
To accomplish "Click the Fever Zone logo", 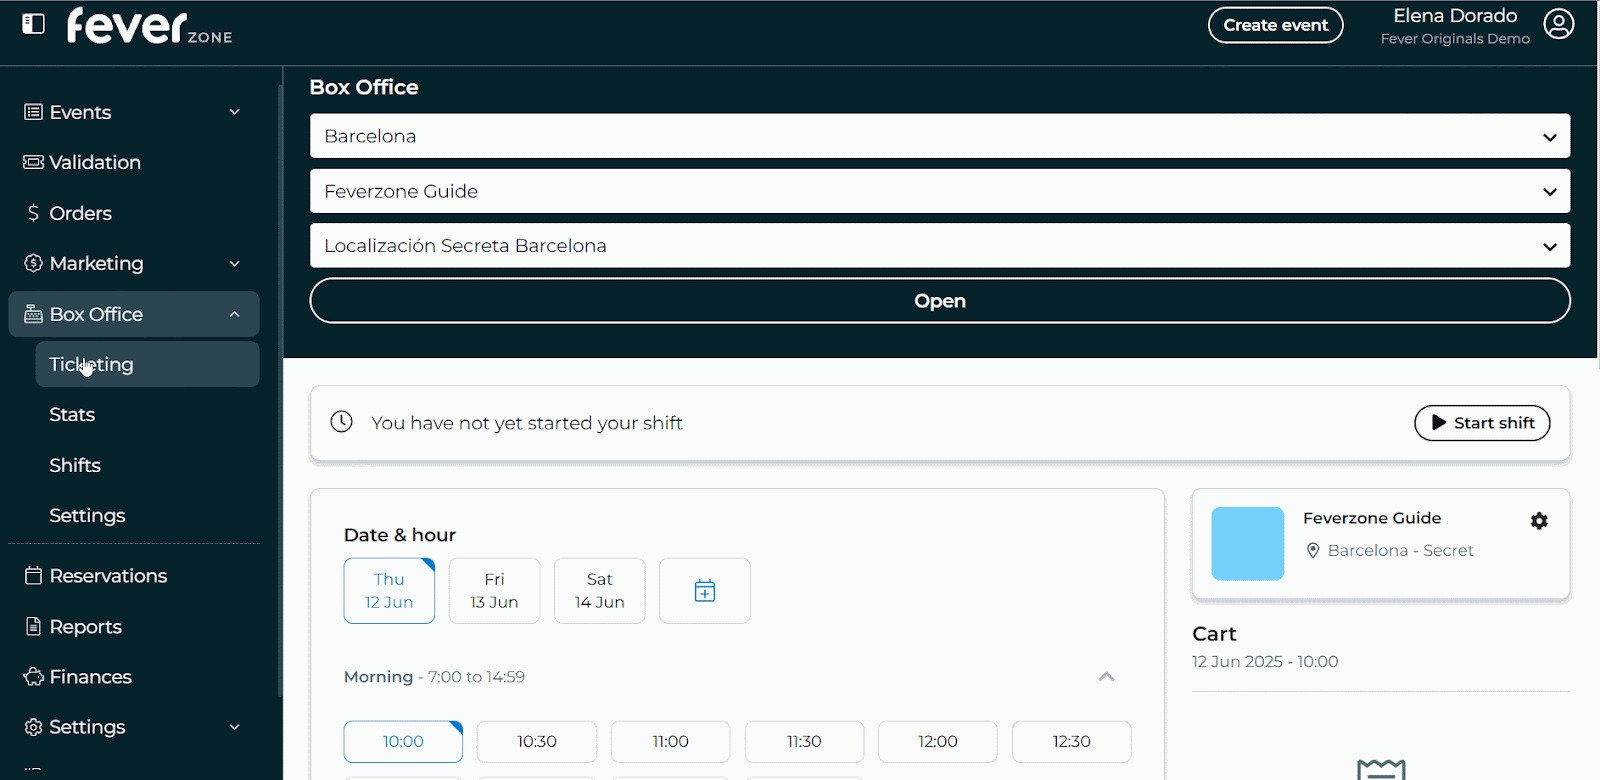I will pyautogui.click(x=149, y=26).
